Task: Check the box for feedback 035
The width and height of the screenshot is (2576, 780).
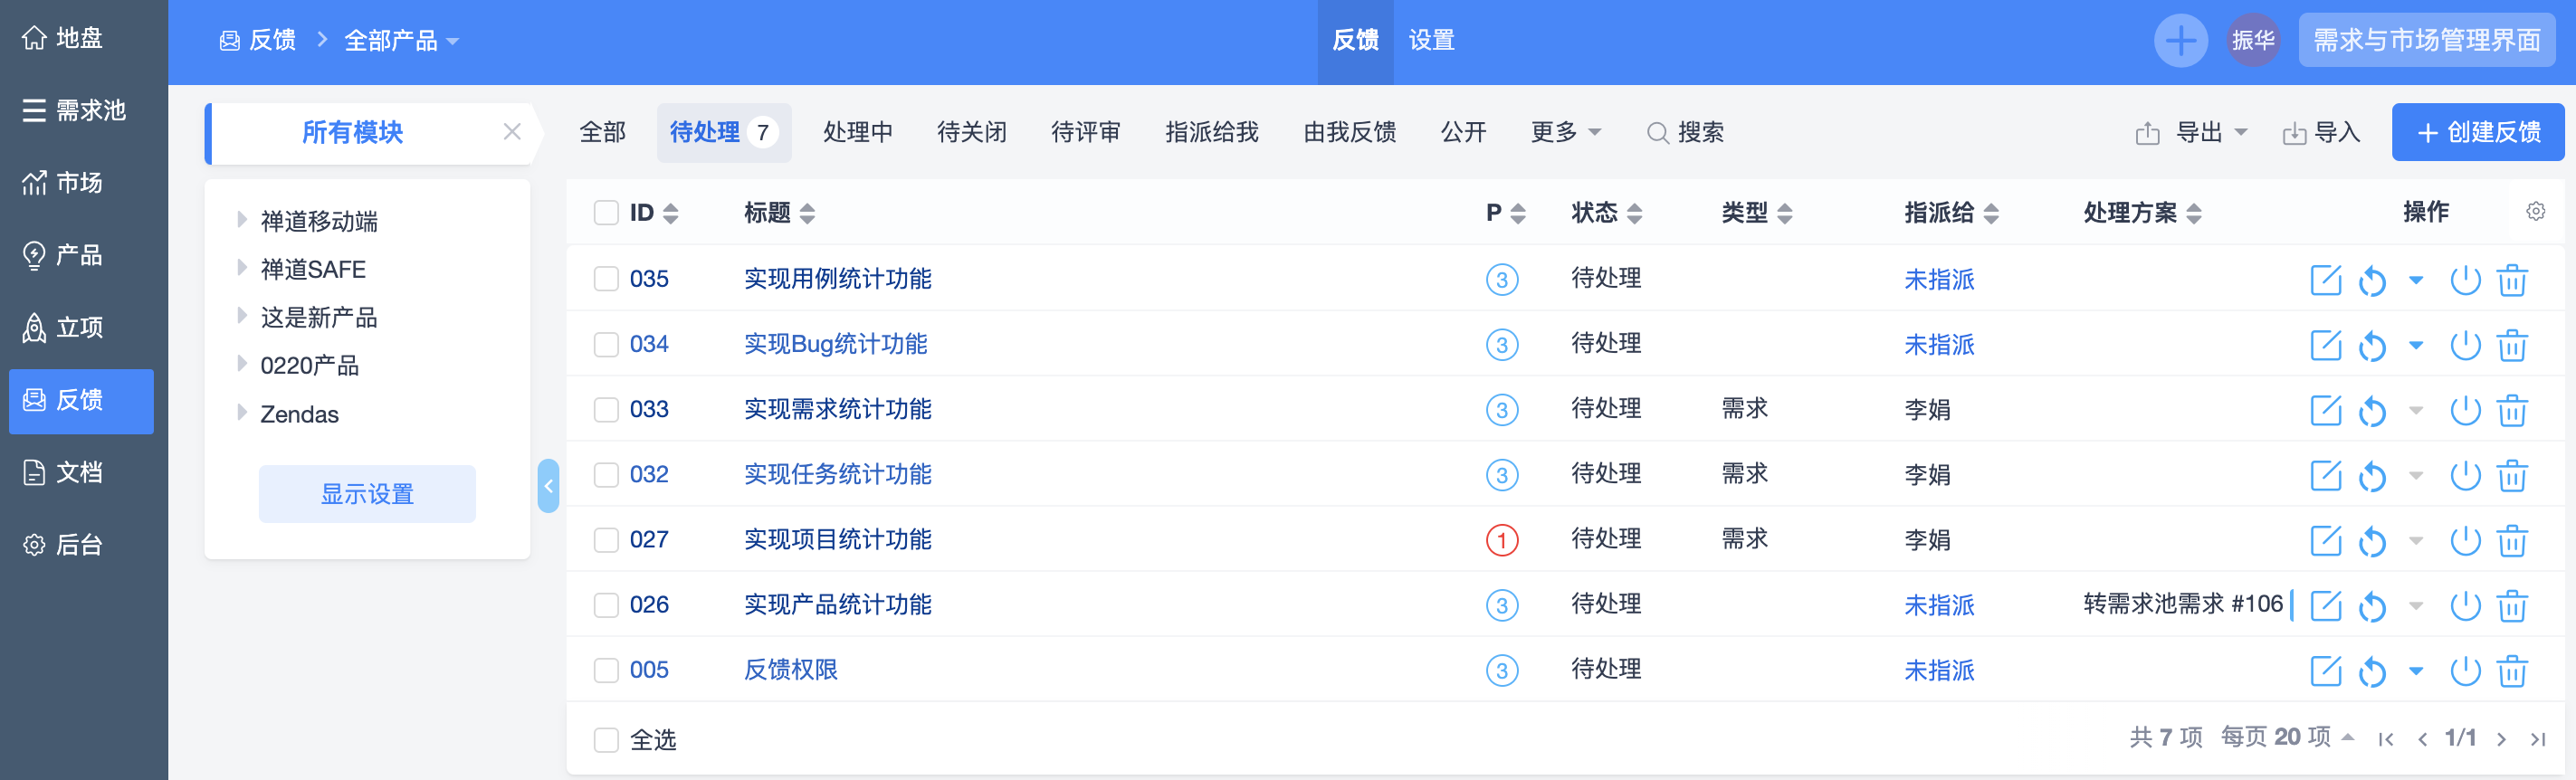Action: point(606,279)
